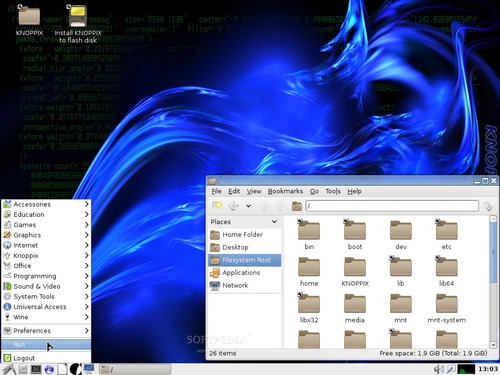Open the Sound & Video menu entry

coord(46,286)
